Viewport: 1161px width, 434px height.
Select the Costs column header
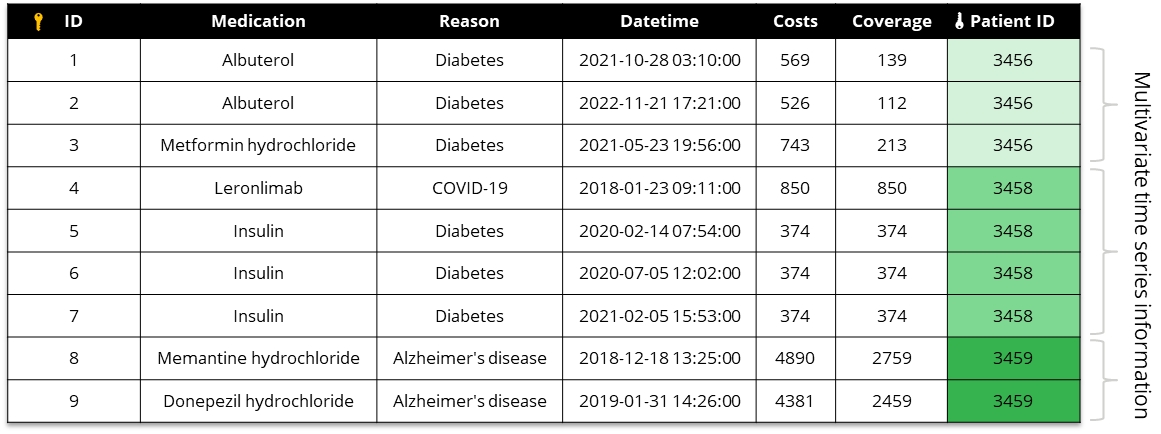tap(795, 21)
